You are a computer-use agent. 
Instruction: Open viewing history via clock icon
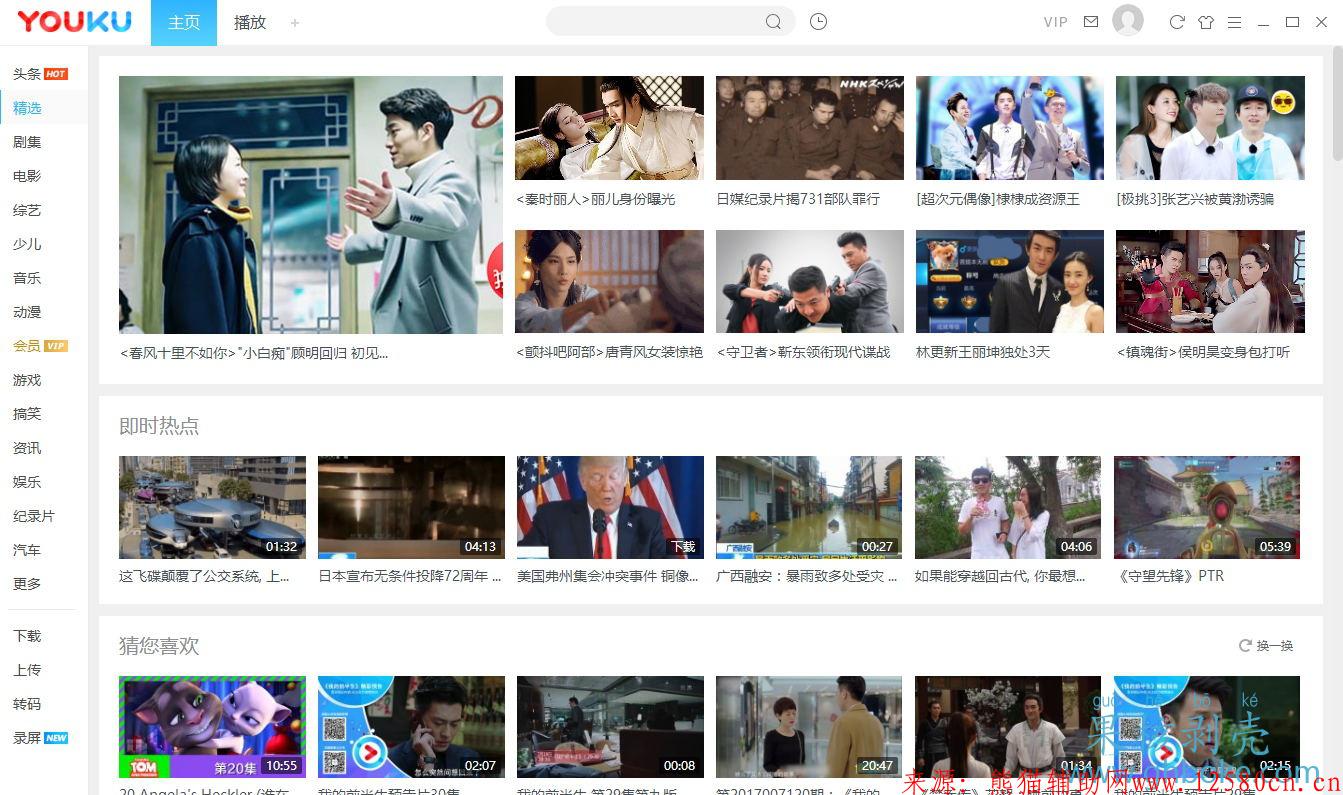pos(818,21)
